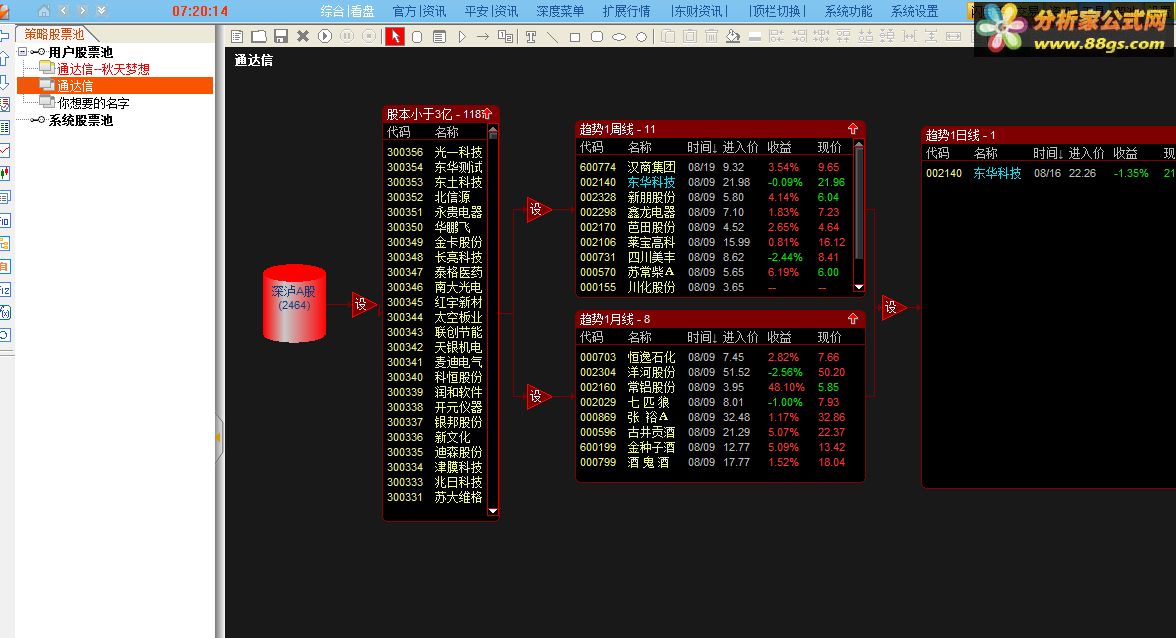Collapse the 趋势1周线 panel with up arrow
This screenshot has height=638, width=1176.
(x=853, y=129)
